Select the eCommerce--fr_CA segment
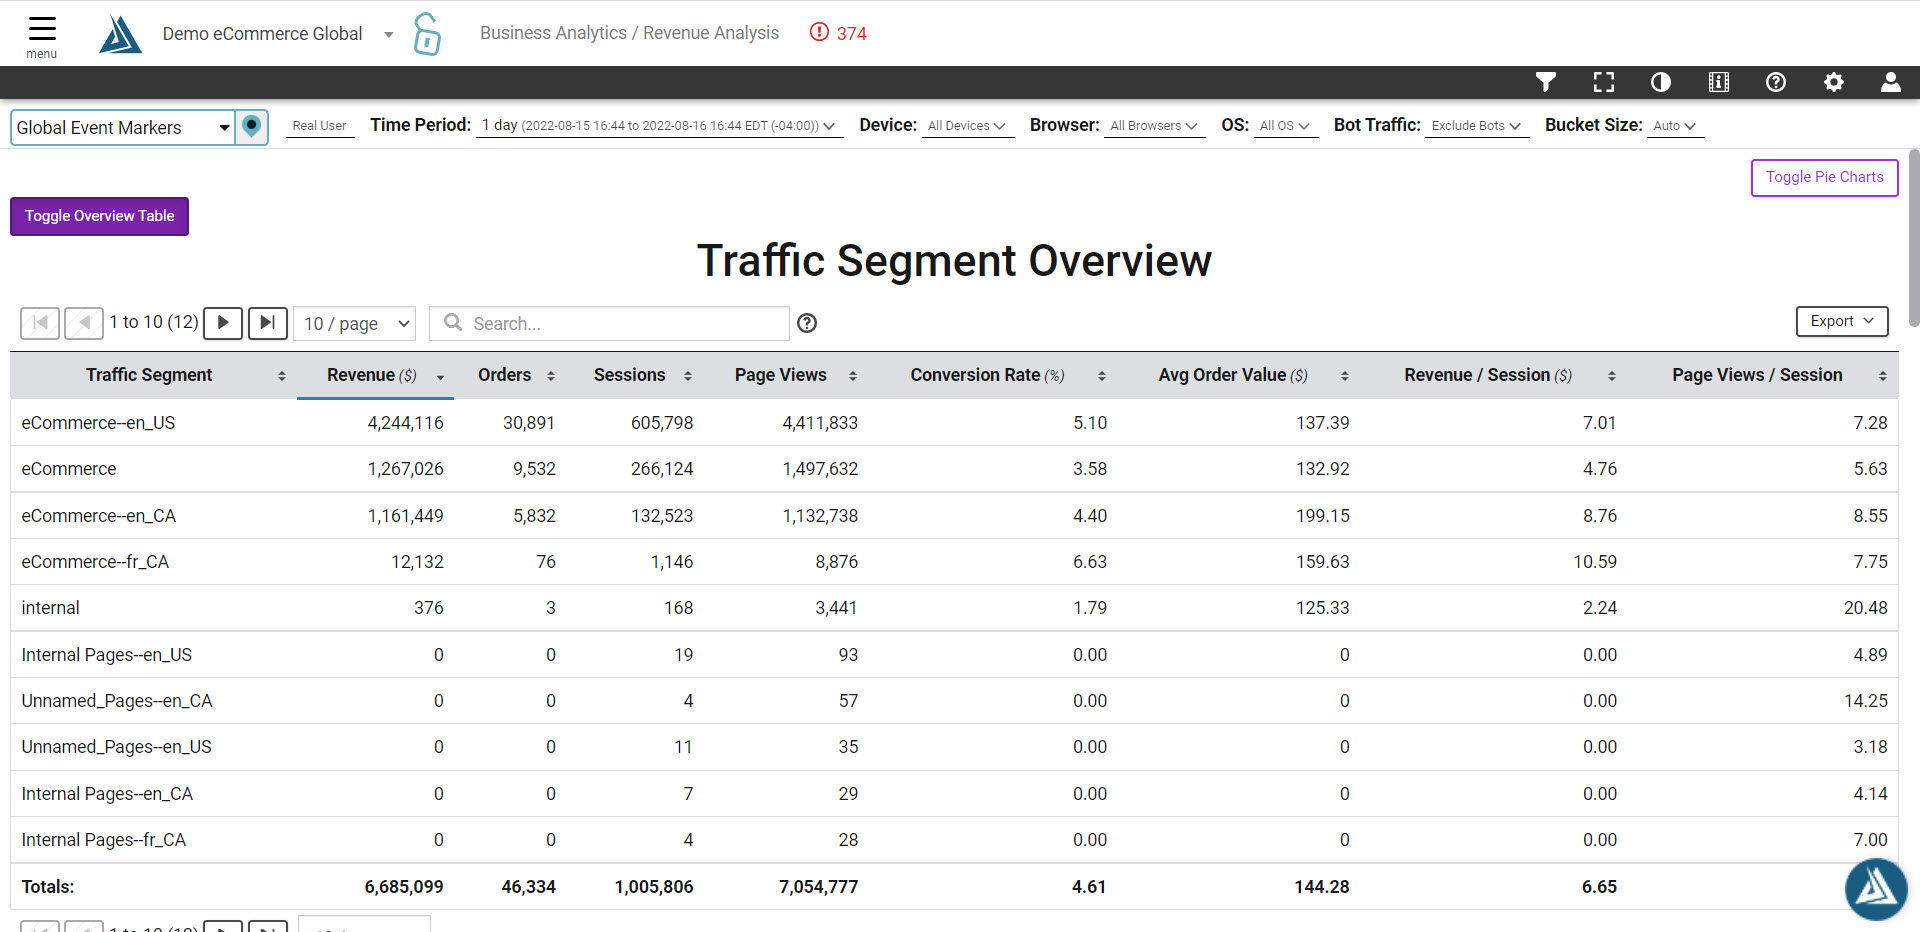This screenshot has height=932, width=1920. pos(95,562)
